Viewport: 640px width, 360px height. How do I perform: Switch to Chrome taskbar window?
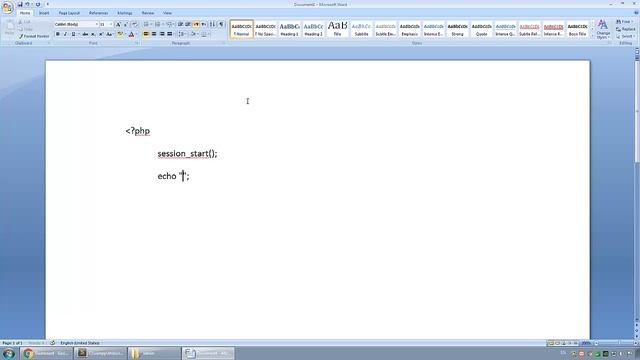47,353
